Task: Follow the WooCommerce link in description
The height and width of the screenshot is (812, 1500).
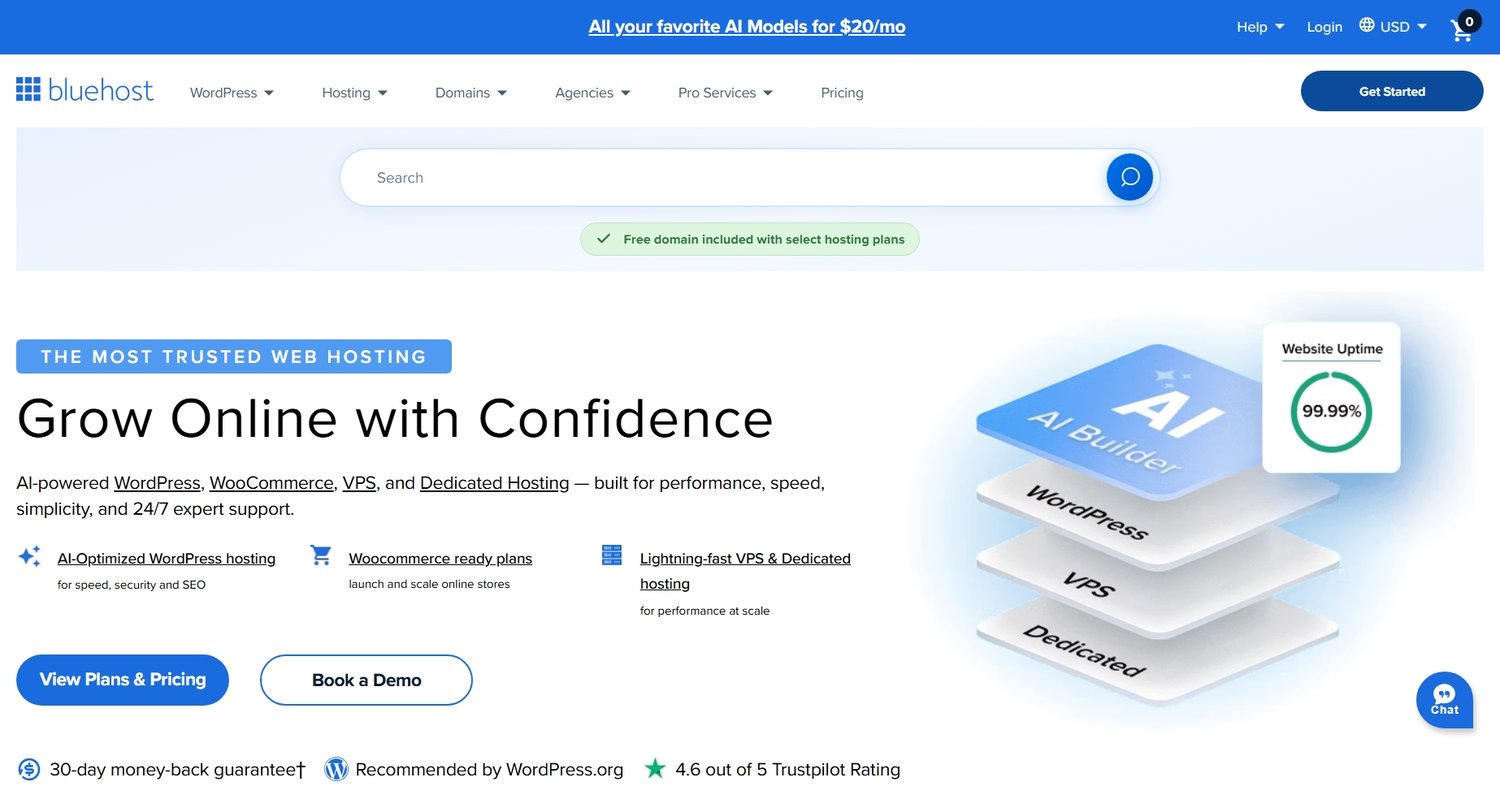Action: point(271,483)
